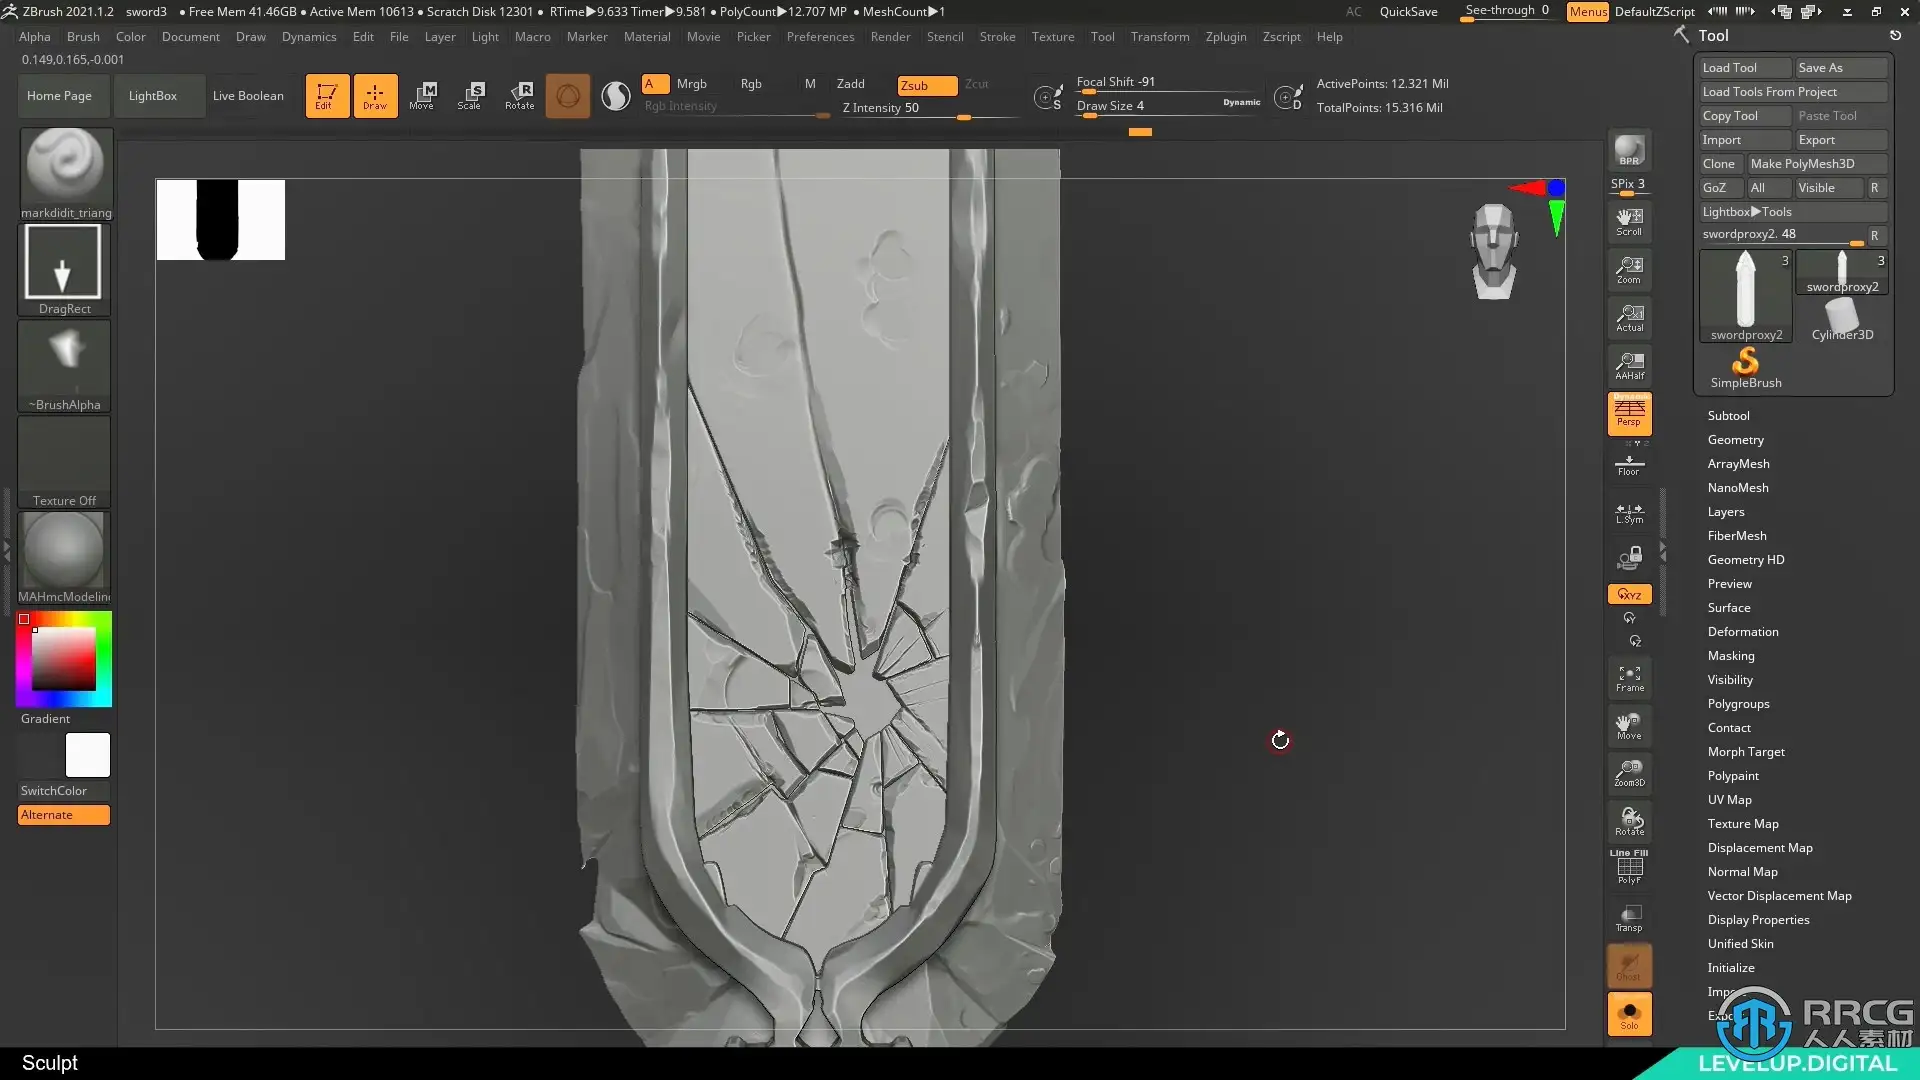Open the MAHmcModeling material thumbnail
Image resolution: width=1920 pixels, height=1080 pixels.
point(64,551)
